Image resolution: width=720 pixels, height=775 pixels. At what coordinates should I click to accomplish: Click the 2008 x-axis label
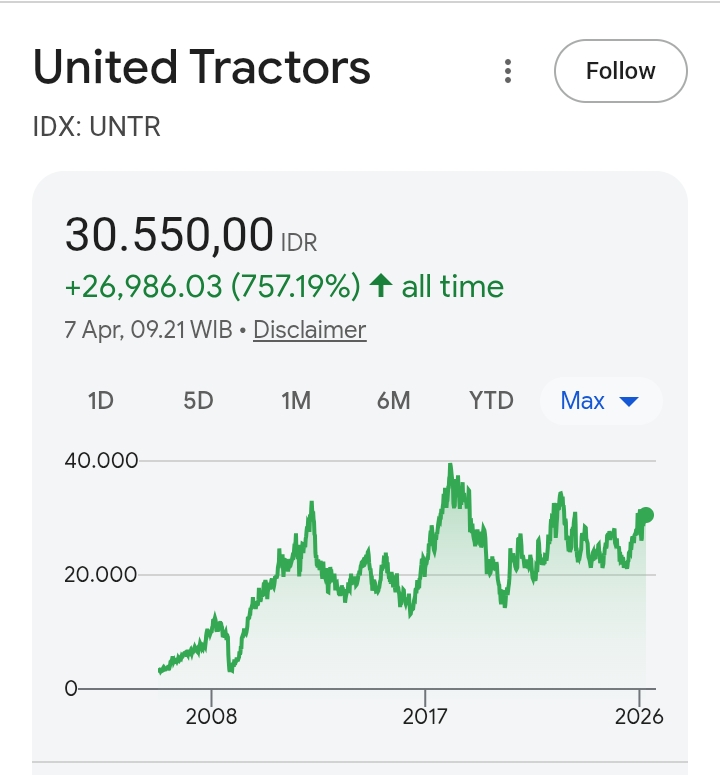click(211, 717)
